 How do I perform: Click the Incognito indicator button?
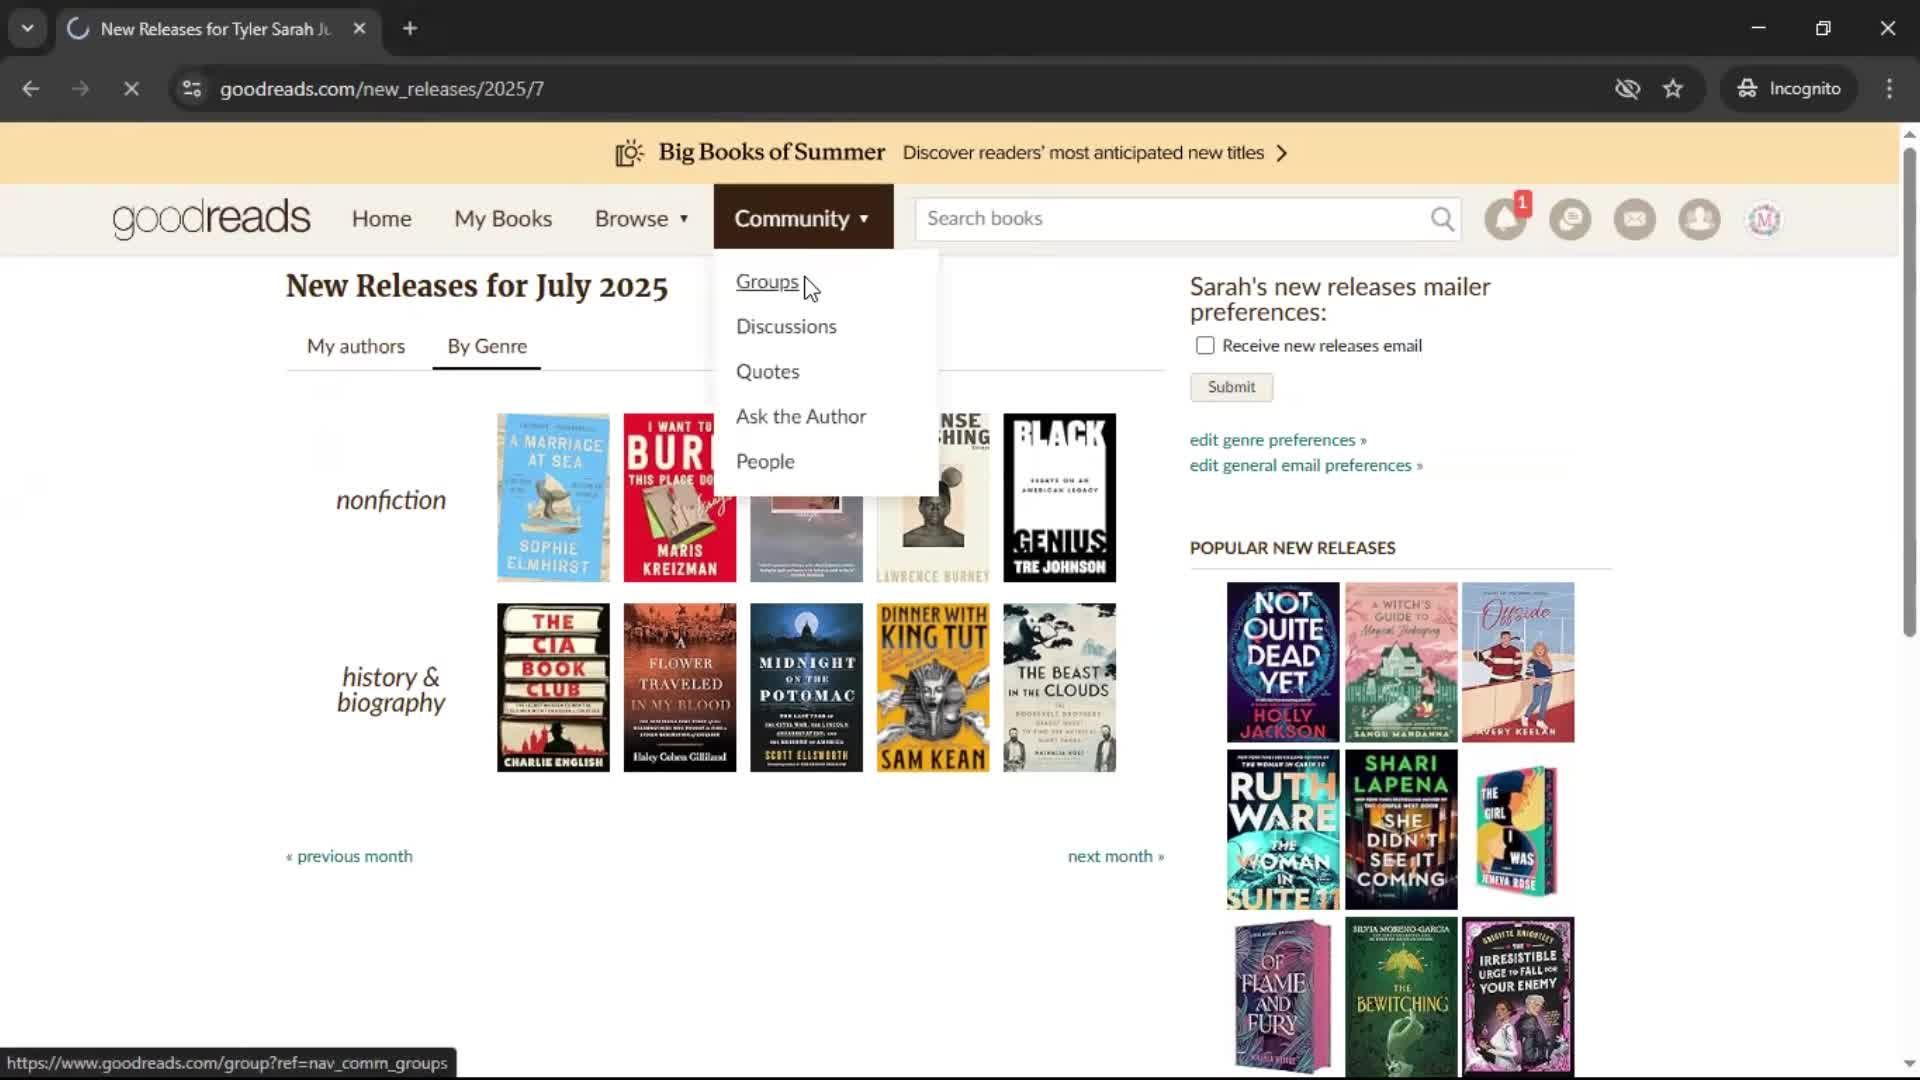(x=1789, y=89)
